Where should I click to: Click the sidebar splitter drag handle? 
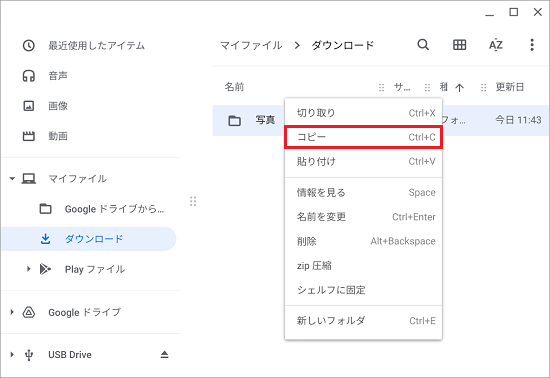click(193, 201)
